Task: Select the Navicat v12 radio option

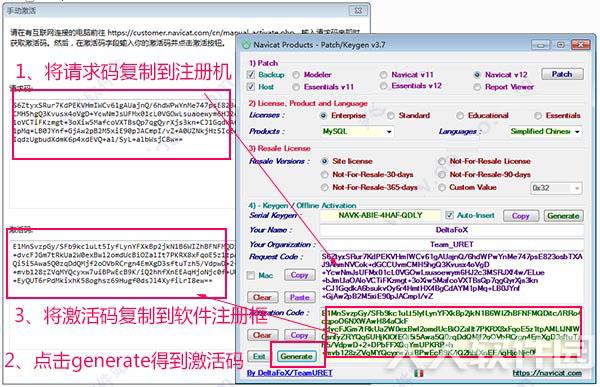Action: tap(477, 75)
